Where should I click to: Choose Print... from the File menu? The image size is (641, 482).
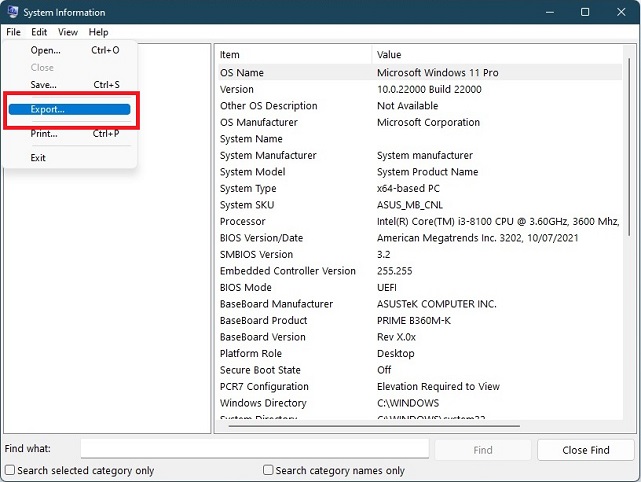69,134
